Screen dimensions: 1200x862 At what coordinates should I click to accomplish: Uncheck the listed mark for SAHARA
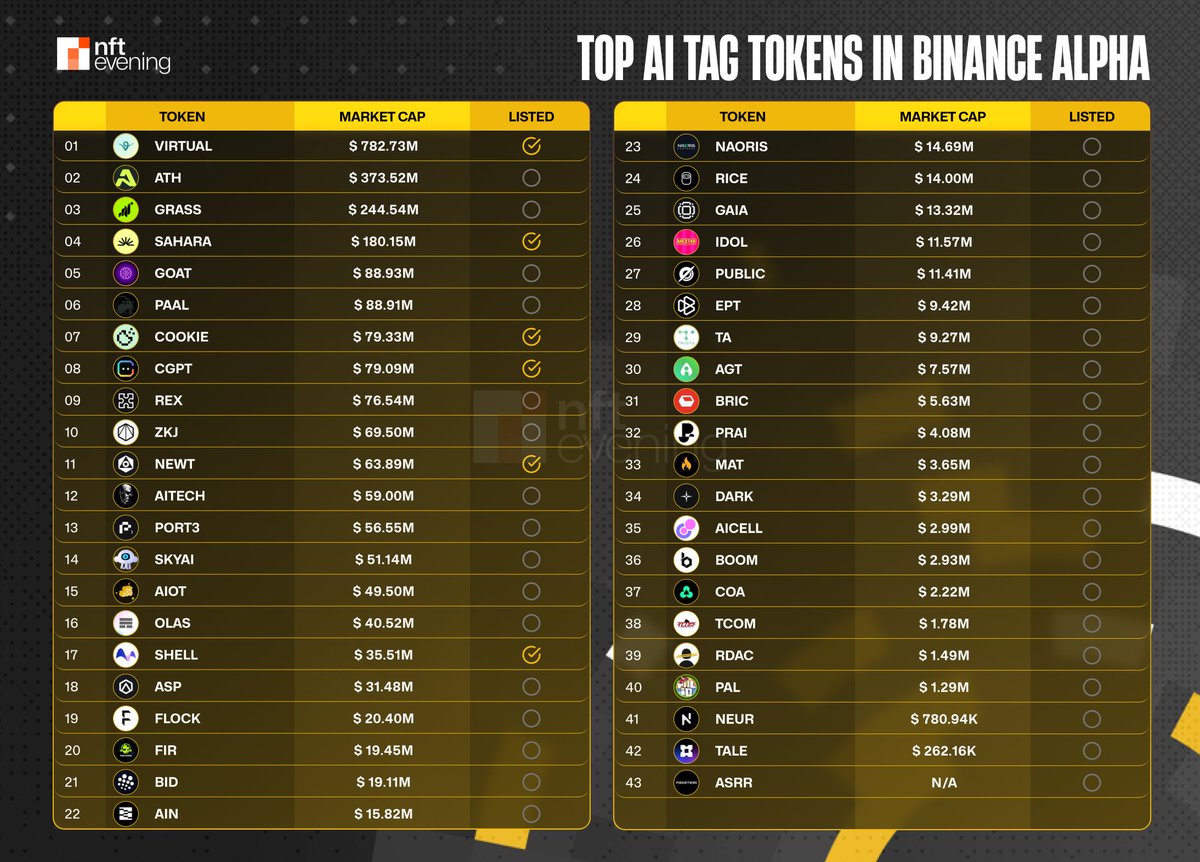click(531, 241)
